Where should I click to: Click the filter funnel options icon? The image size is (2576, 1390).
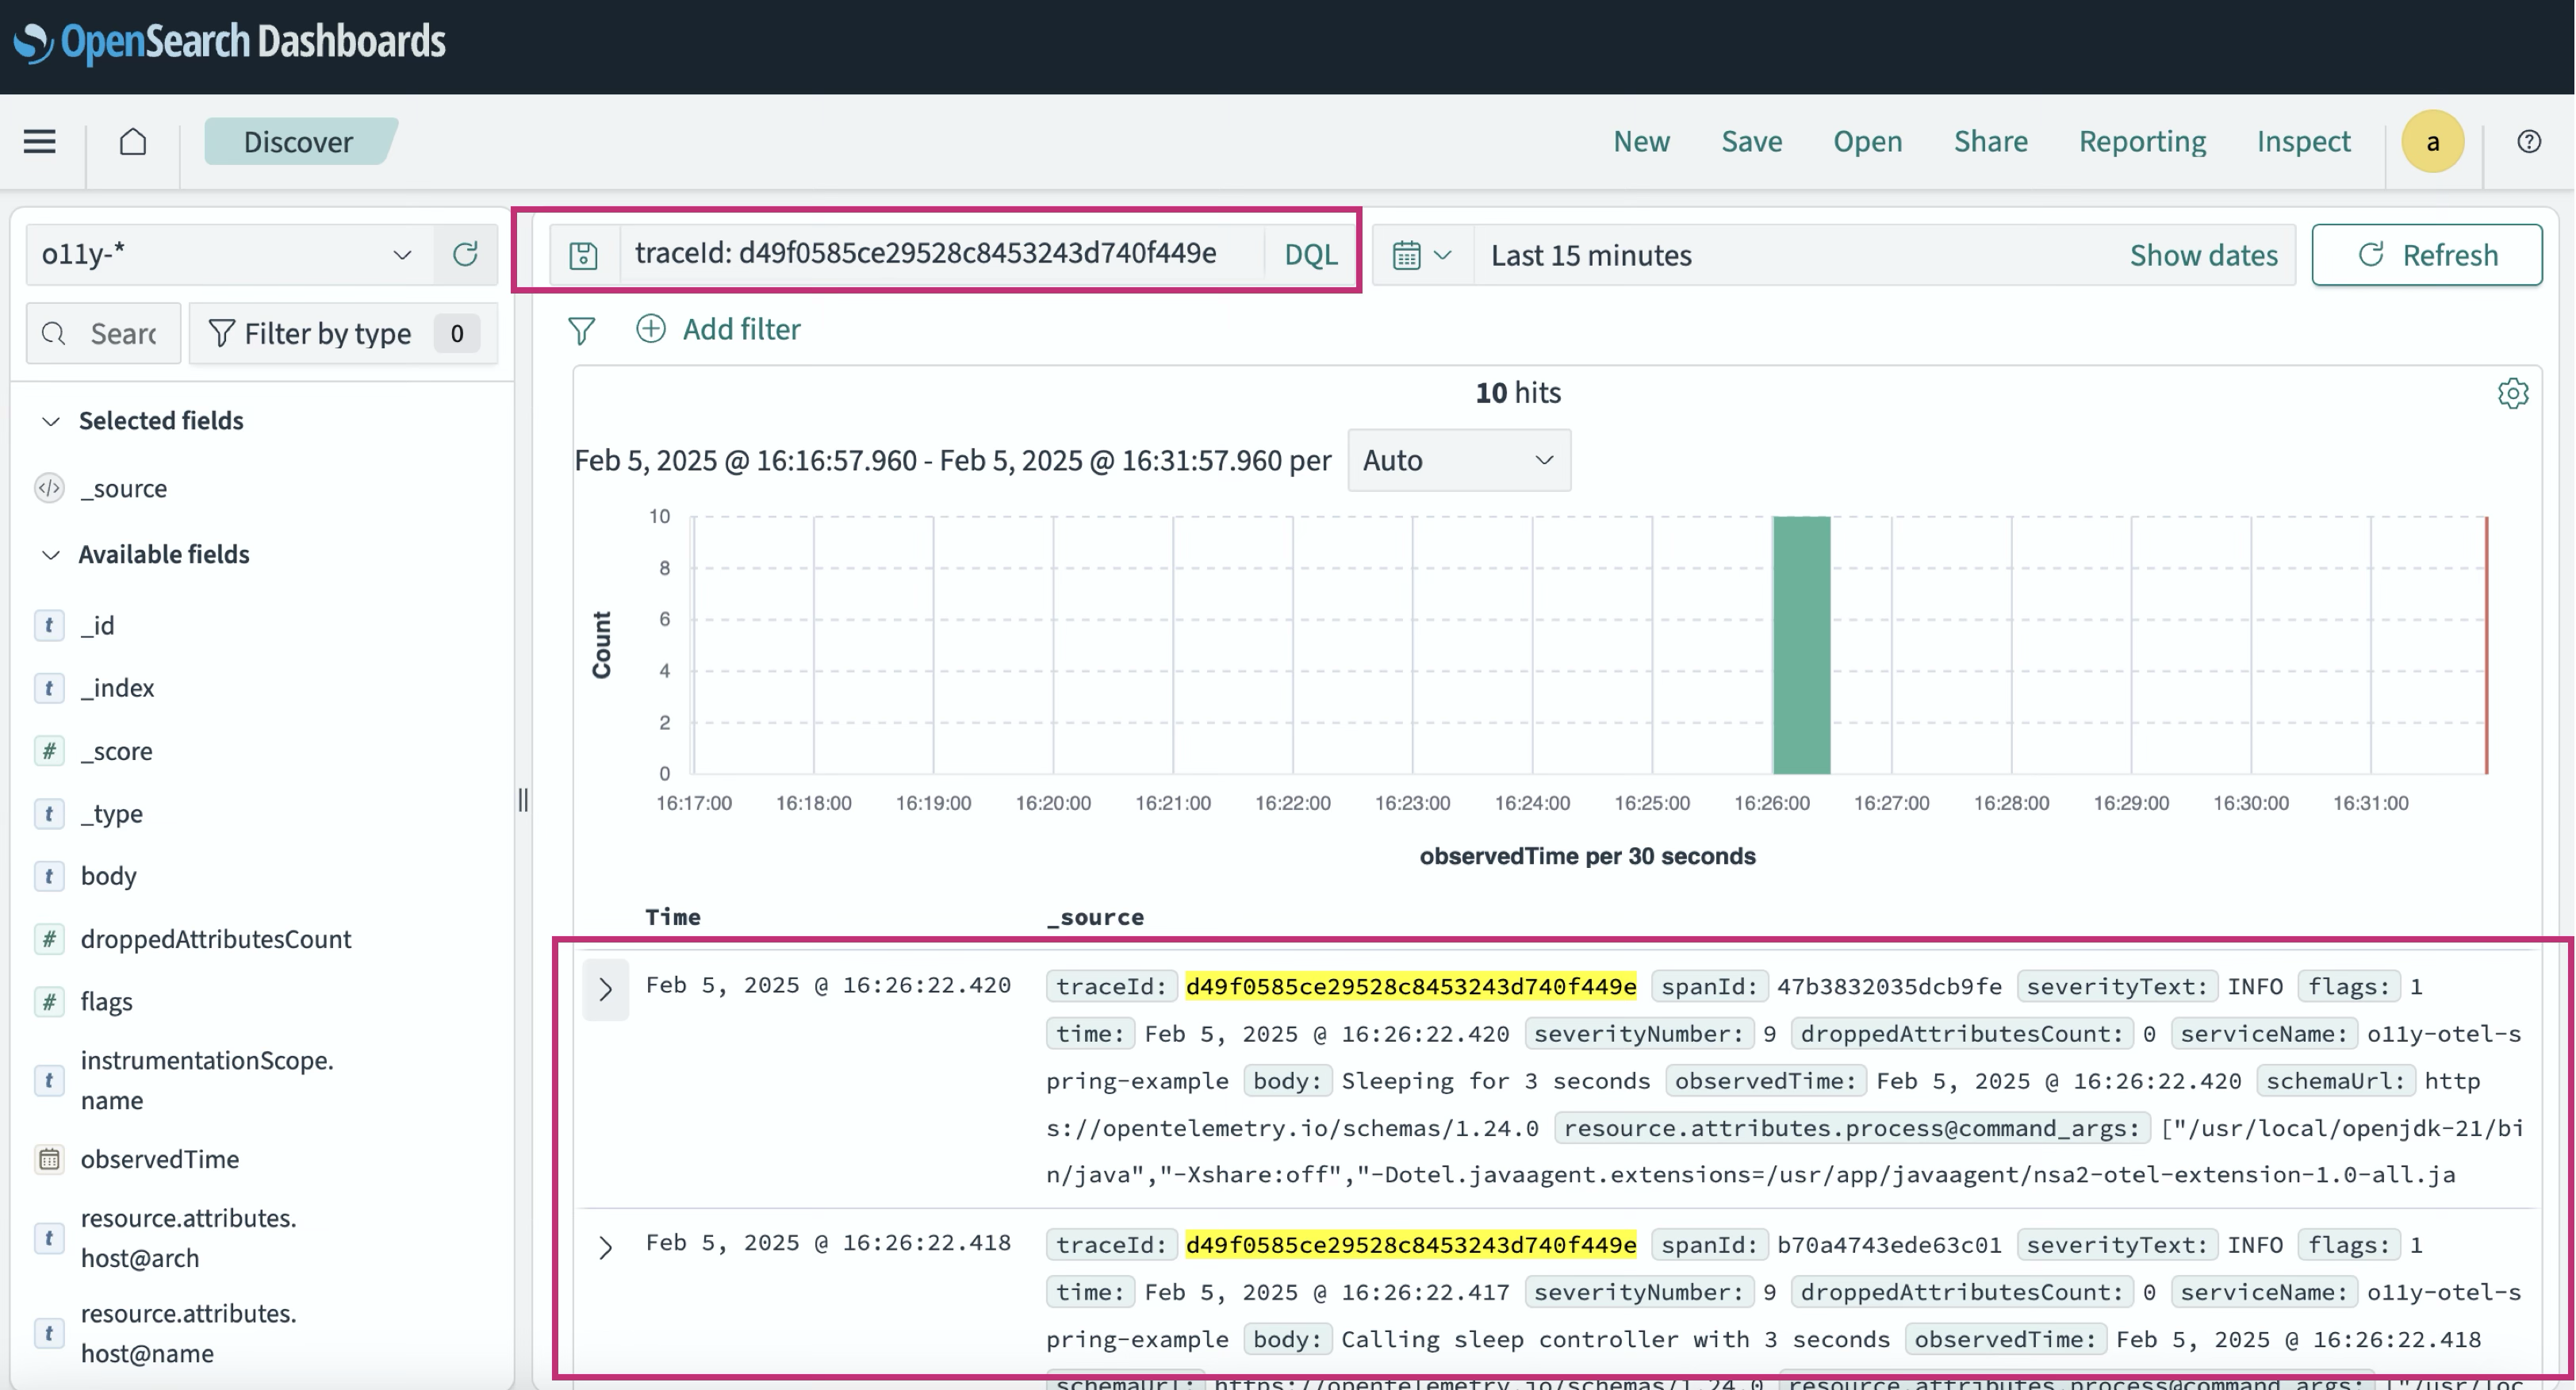[581, 330]
